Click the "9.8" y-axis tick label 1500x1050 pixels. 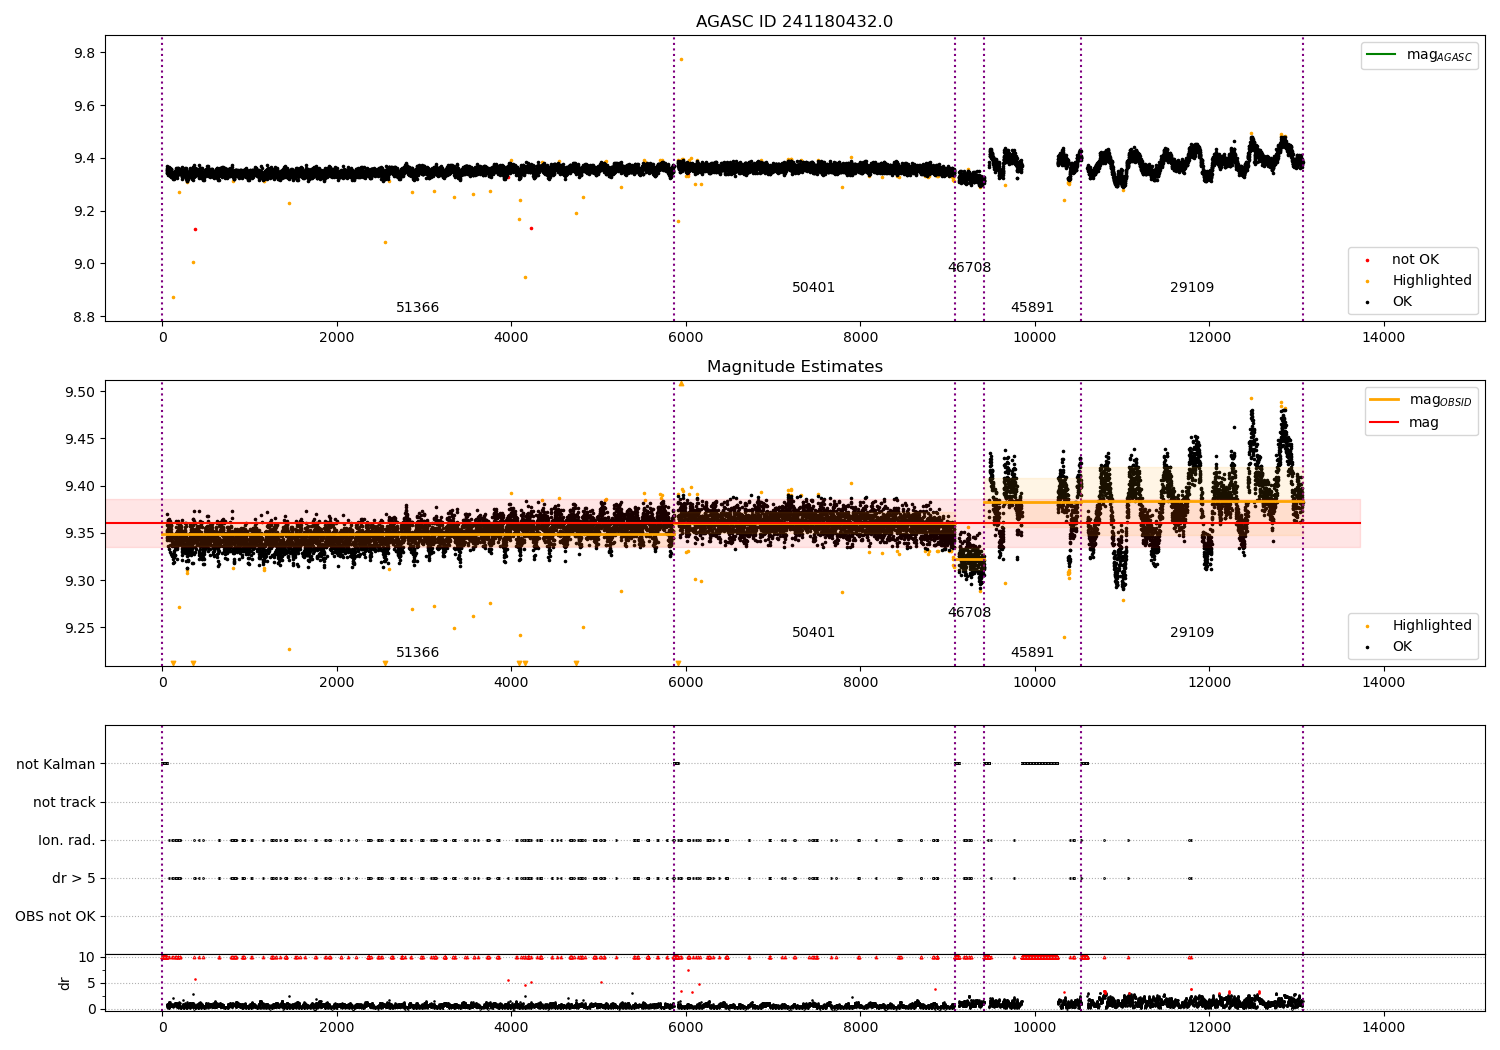click(x=85, y=53)
